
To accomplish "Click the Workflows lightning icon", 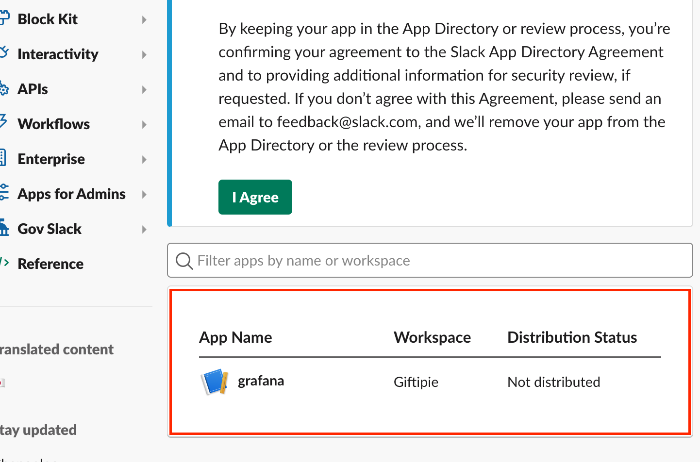I will coord(4,122).
